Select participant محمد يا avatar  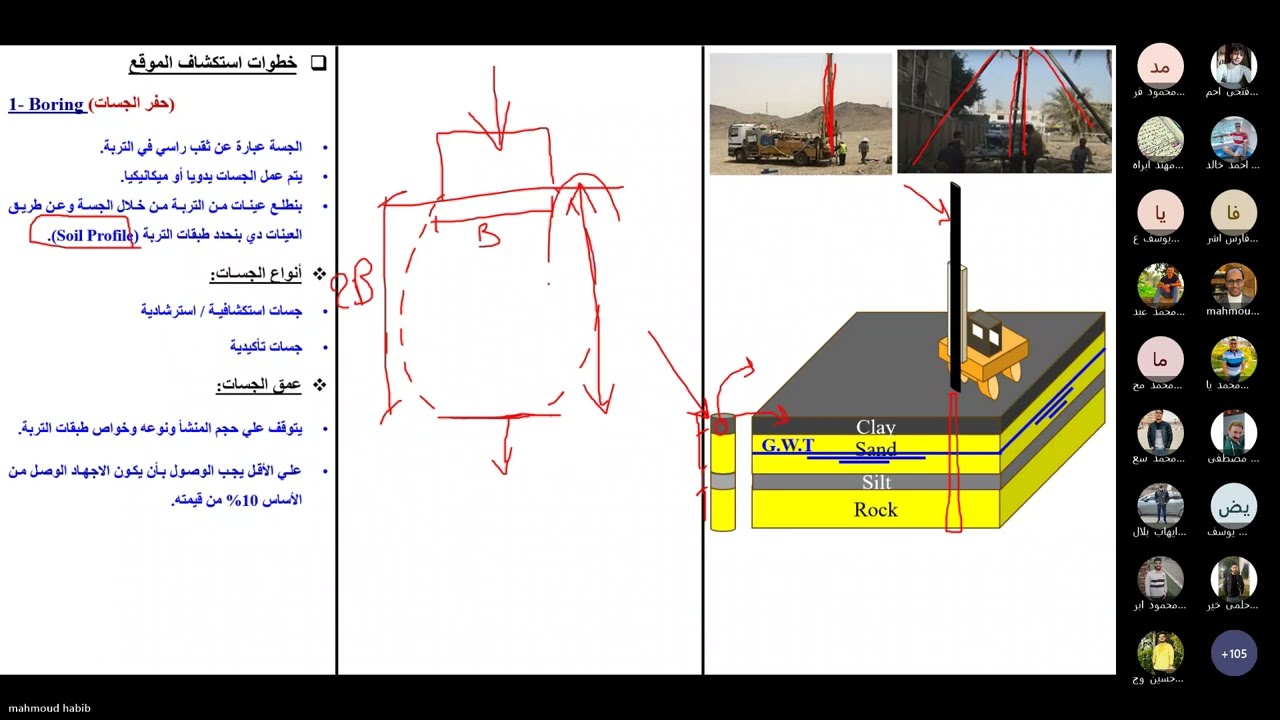click(1234, 359)
